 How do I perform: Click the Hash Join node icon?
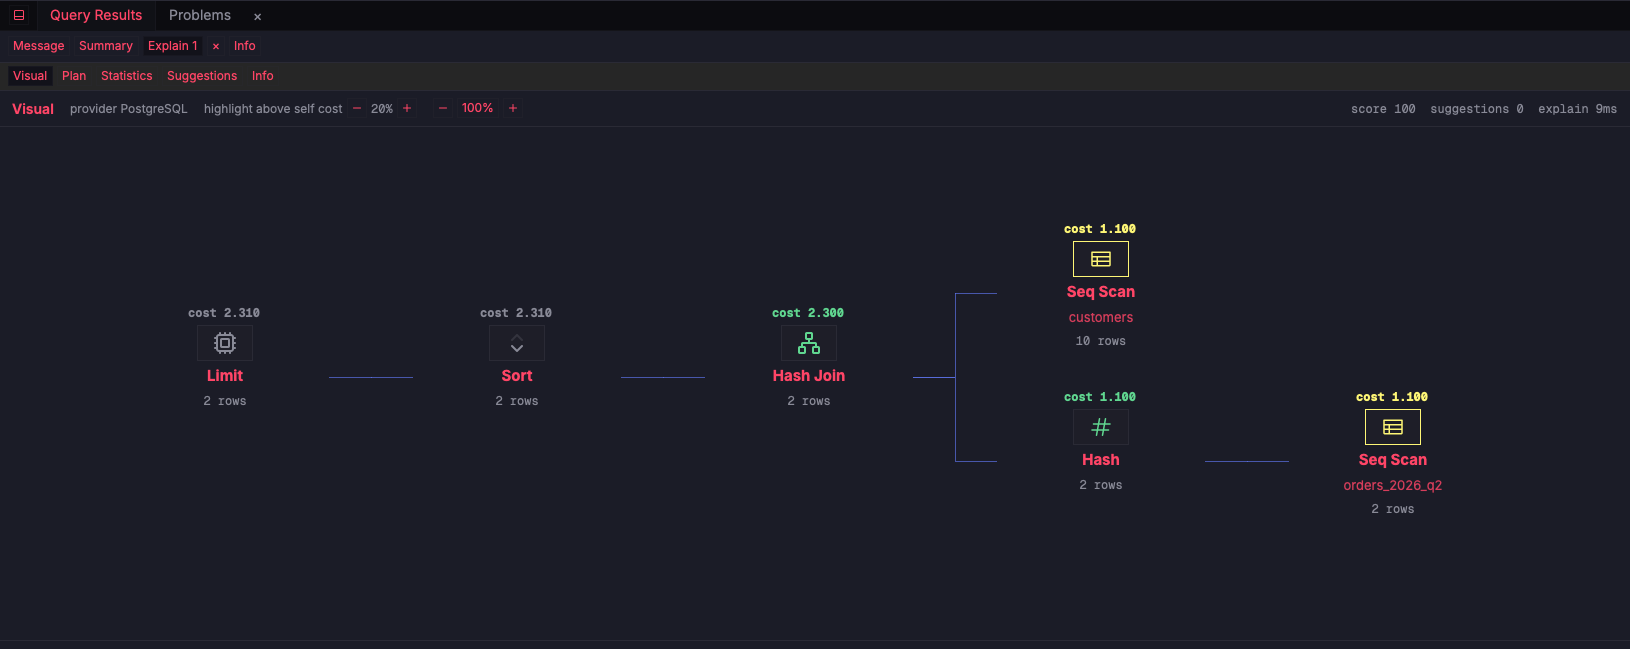(809, 343)
